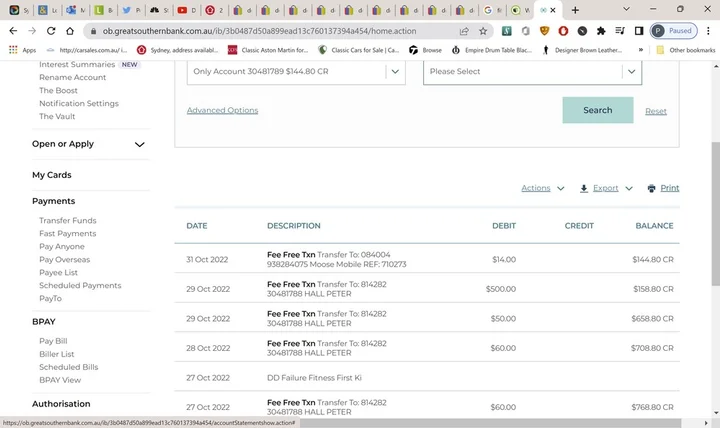
Task: Click the Search button
Action: coord(597,110)
